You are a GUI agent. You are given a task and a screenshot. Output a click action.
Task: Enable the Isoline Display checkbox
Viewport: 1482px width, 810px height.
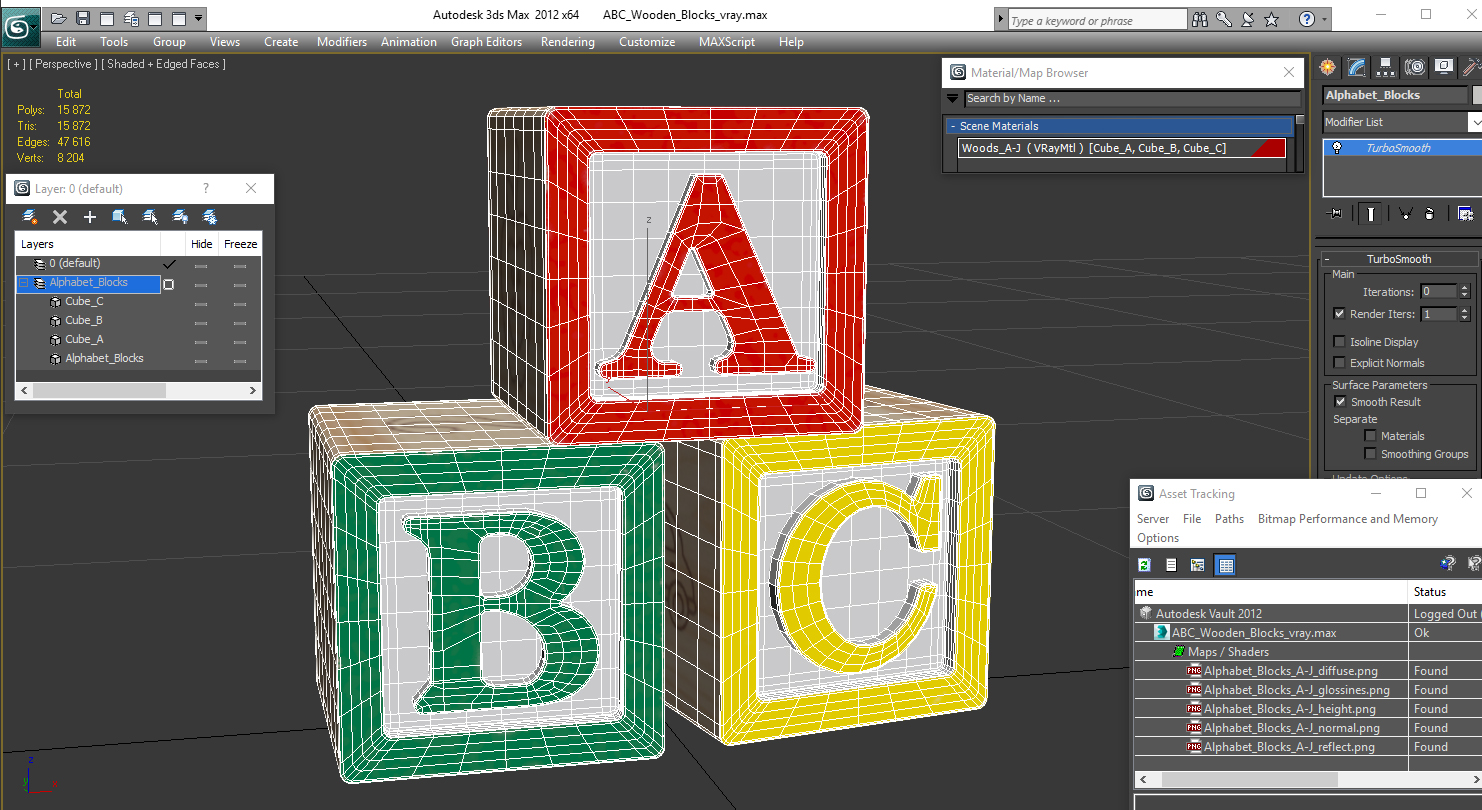tap(1340, 342)
